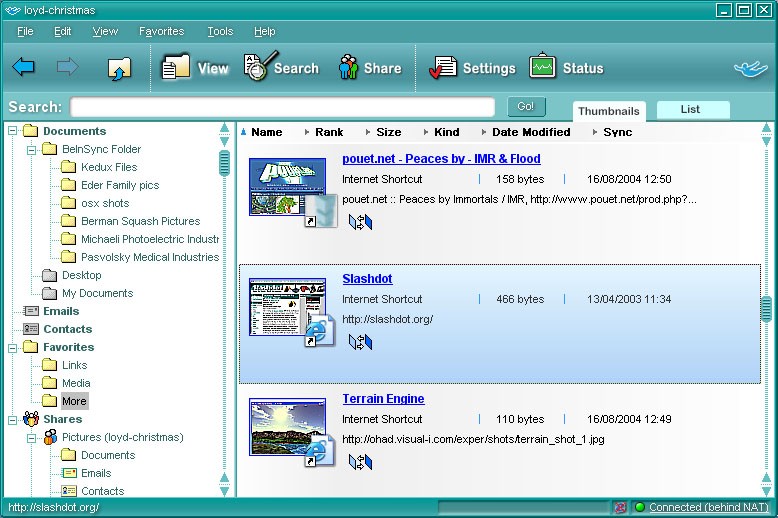Click the Shares people icon

point(31,419)
